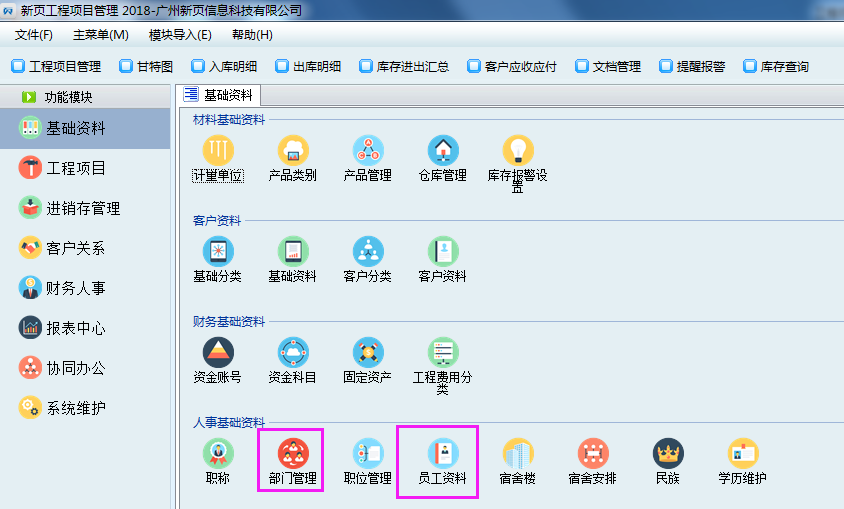Image resolution: width=844 pixels, height=509 pixels.
Task: Open 工程费用分类 icon
Action: pos(443,352)
